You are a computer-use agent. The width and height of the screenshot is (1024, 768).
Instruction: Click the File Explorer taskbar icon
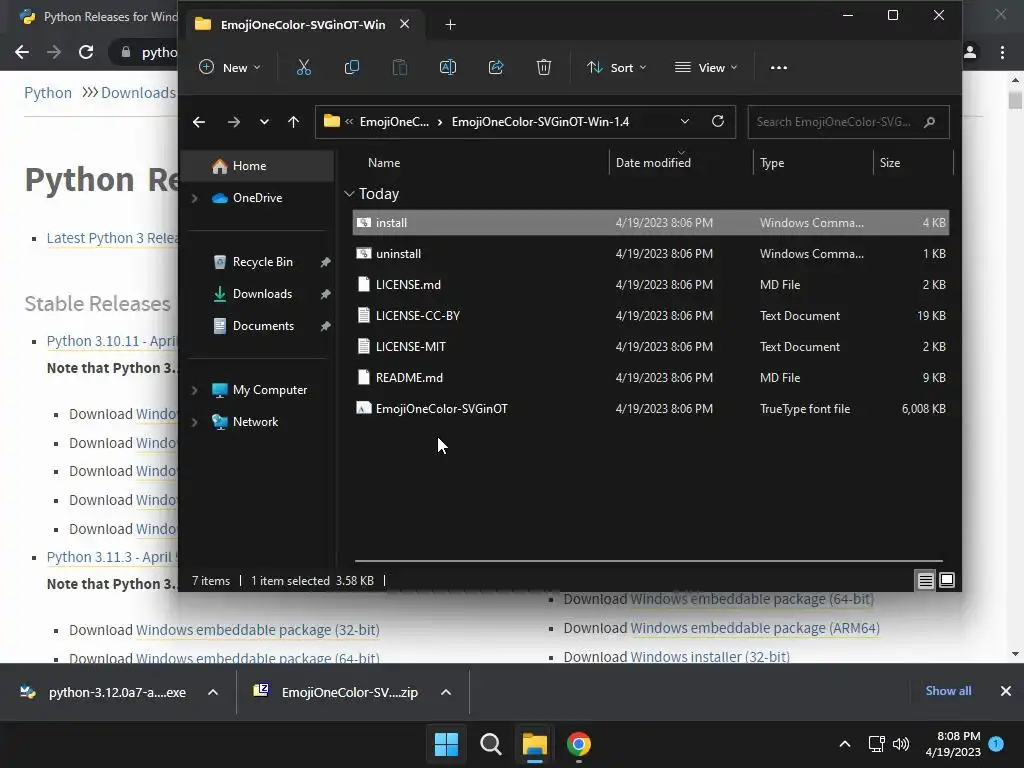[x=534, y=744]
